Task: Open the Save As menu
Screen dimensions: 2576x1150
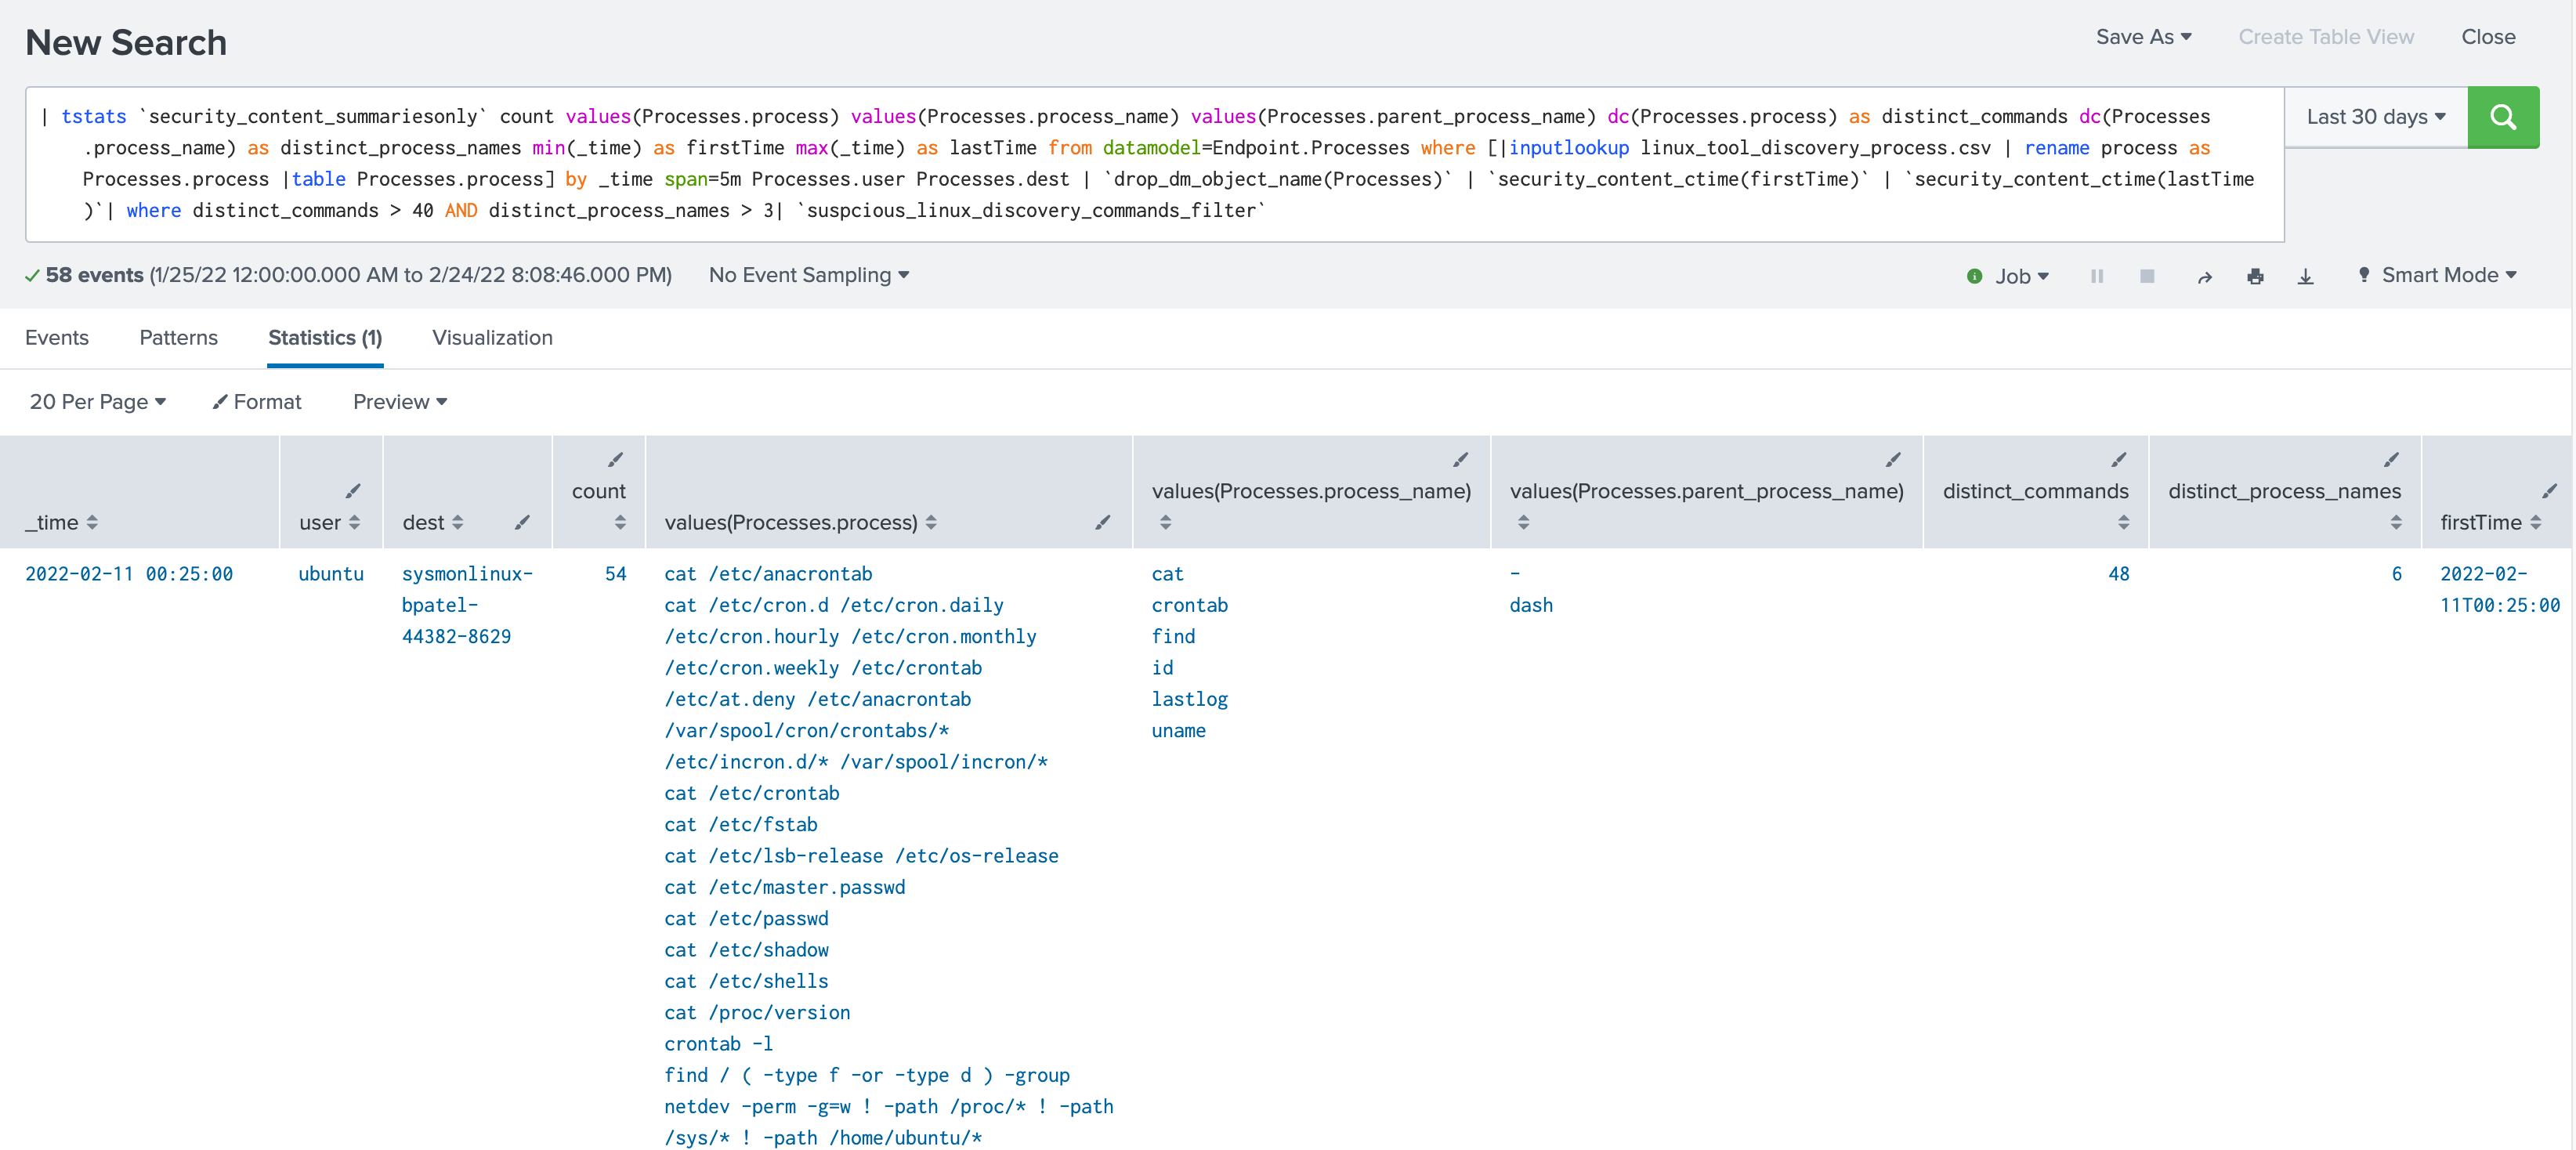Action: [x=2143, y=37]
